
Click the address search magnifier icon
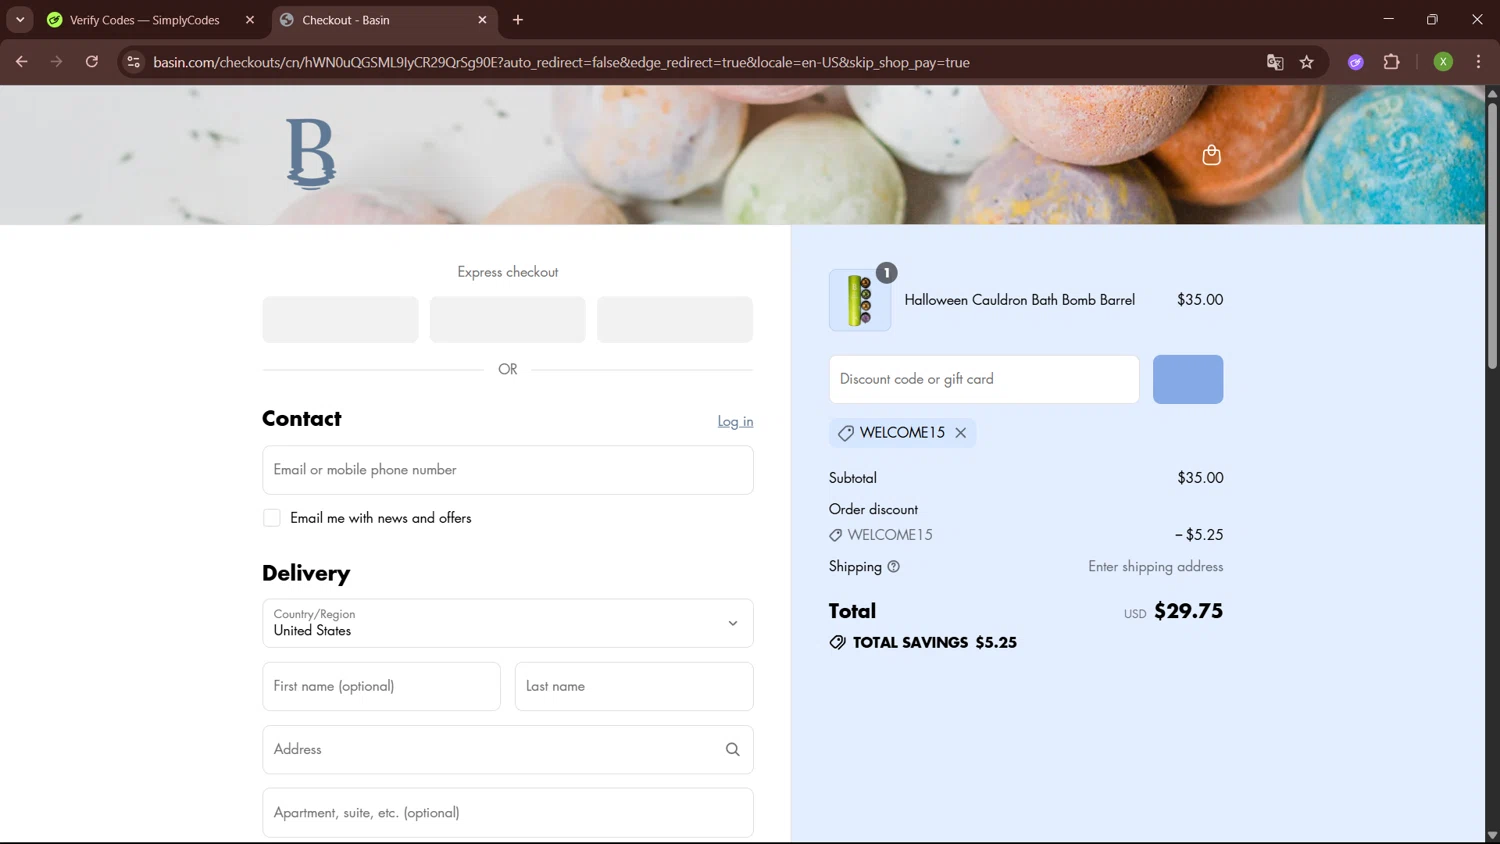[732, 750]
